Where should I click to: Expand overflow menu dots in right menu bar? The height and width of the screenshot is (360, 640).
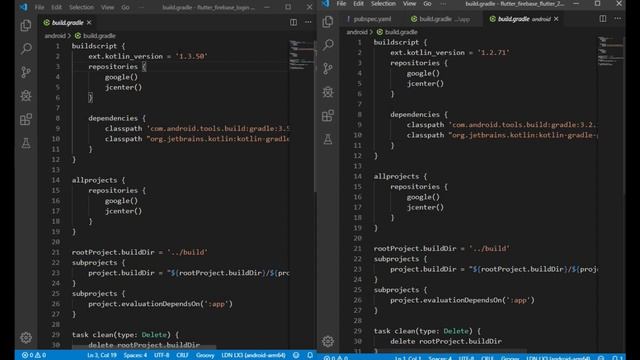(443, 4)
